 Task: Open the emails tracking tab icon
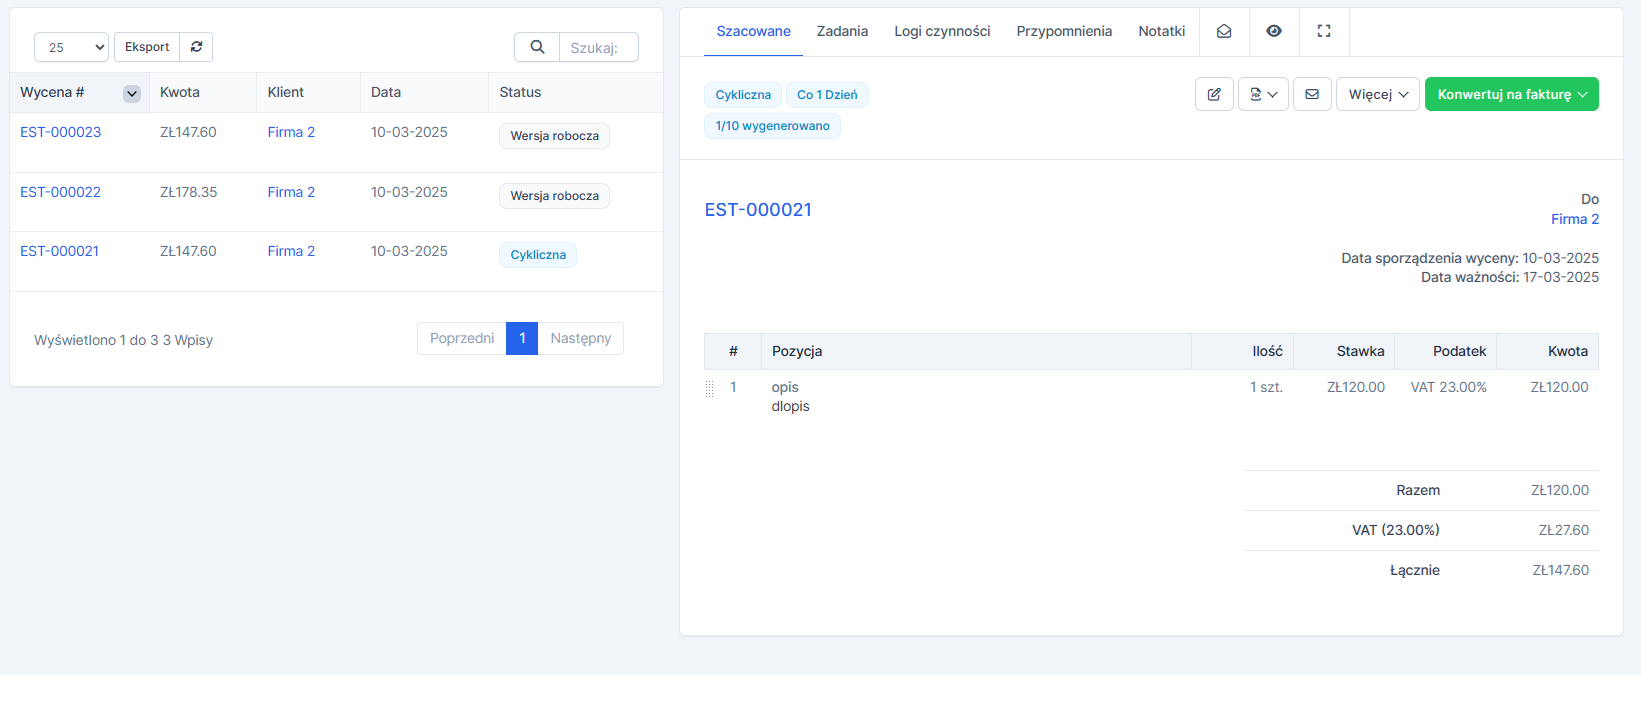tap(1224, 31)
